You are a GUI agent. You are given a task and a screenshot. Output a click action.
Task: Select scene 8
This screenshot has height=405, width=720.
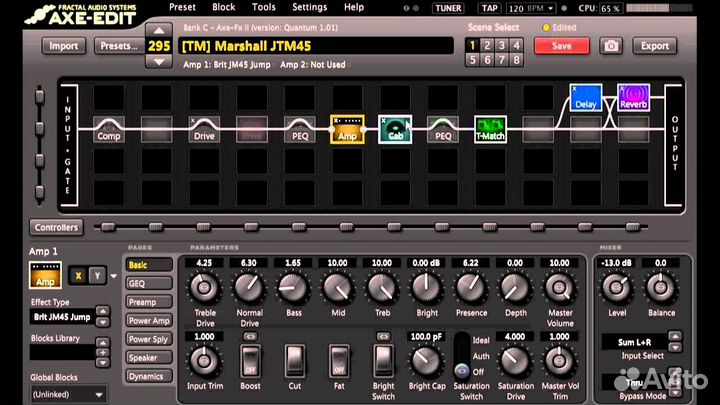pos(517,60)
